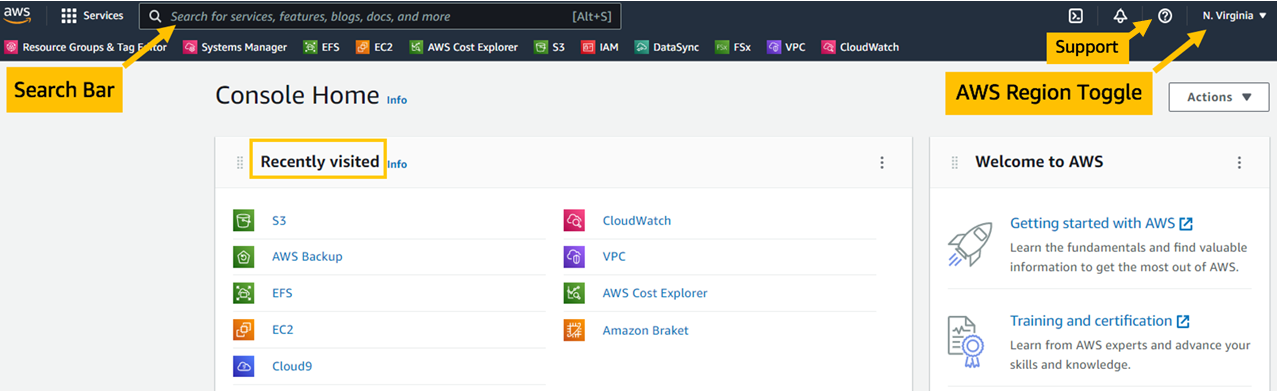This screenshot has height=391, width=1277.
Task: Click the VPC icon in Recently visited
Action: click(x=574, y=257)
